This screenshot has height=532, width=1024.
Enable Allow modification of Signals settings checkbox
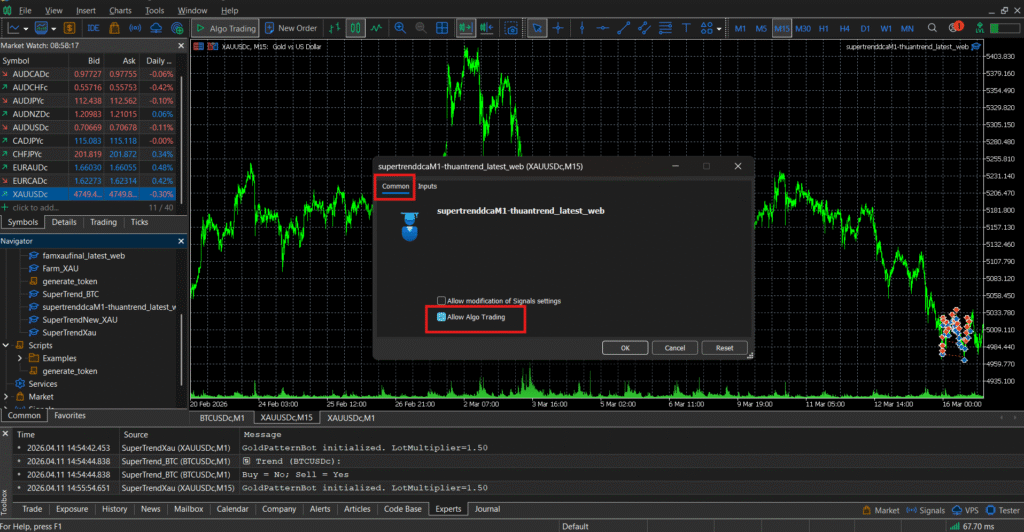441,300
